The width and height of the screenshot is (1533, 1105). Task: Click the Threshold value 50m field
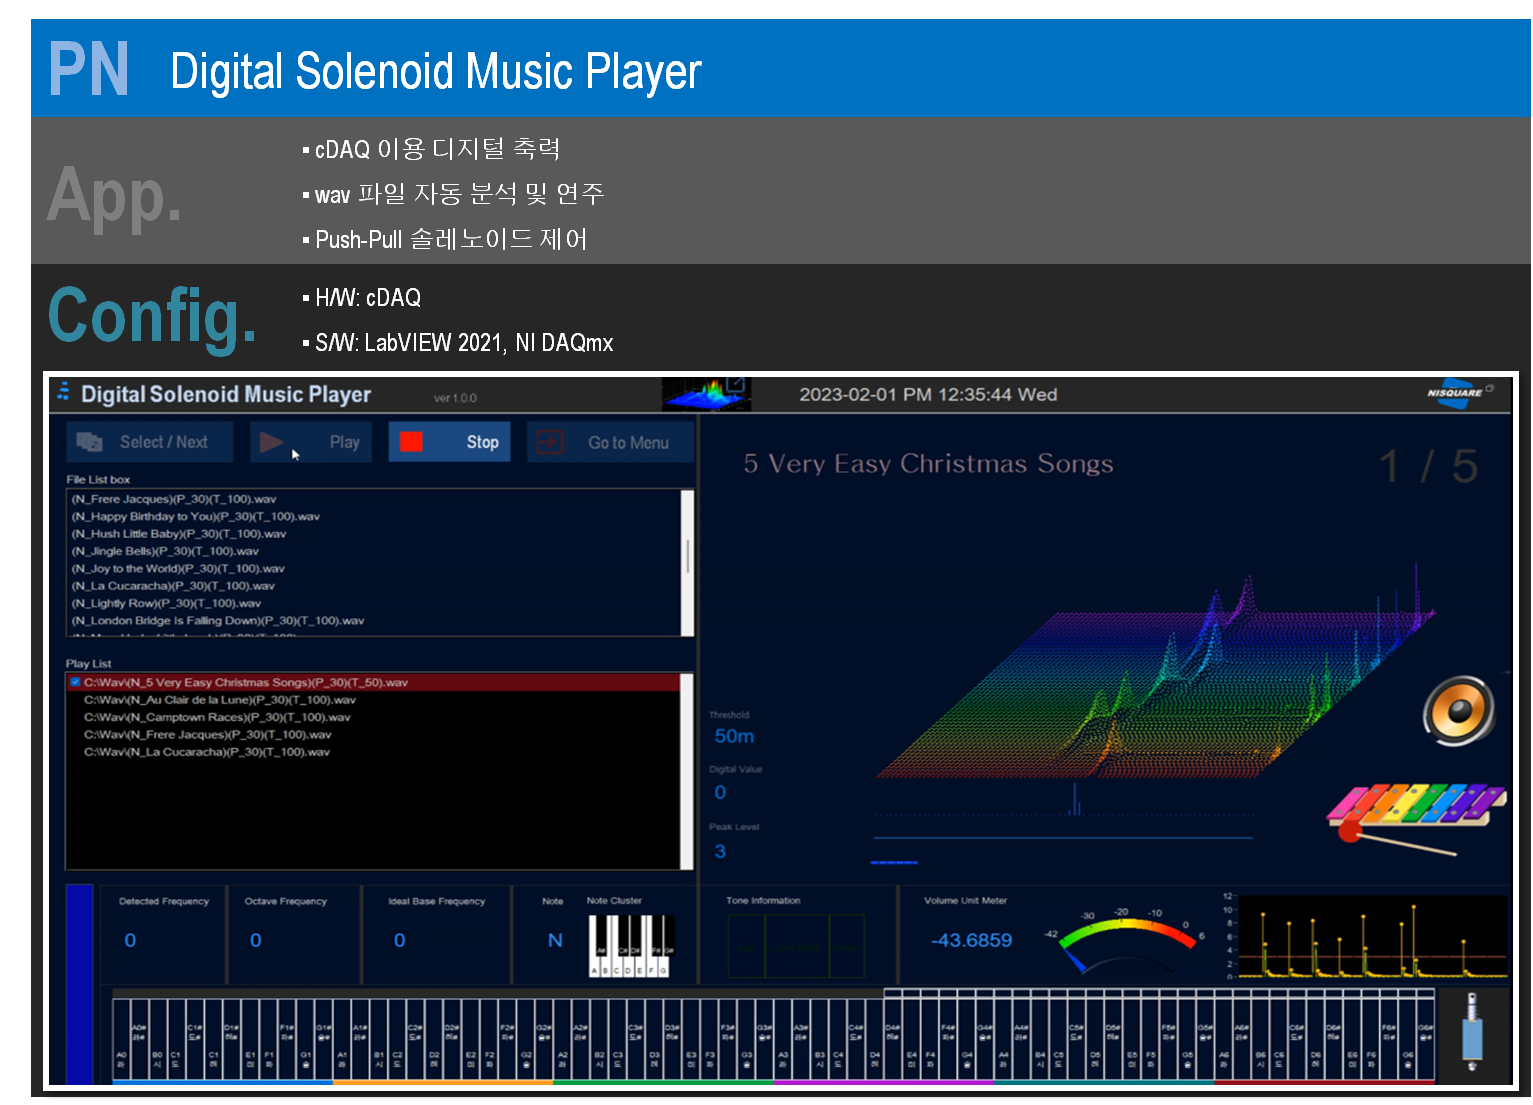[734, 736]
